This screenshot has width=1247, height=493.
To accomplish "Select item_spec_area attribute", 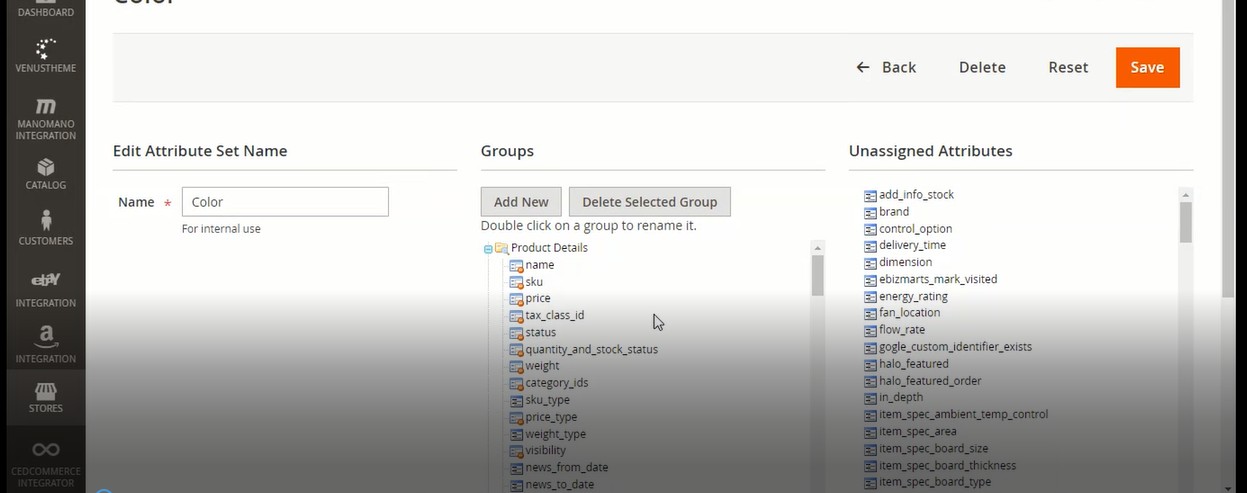I will 918,431.
